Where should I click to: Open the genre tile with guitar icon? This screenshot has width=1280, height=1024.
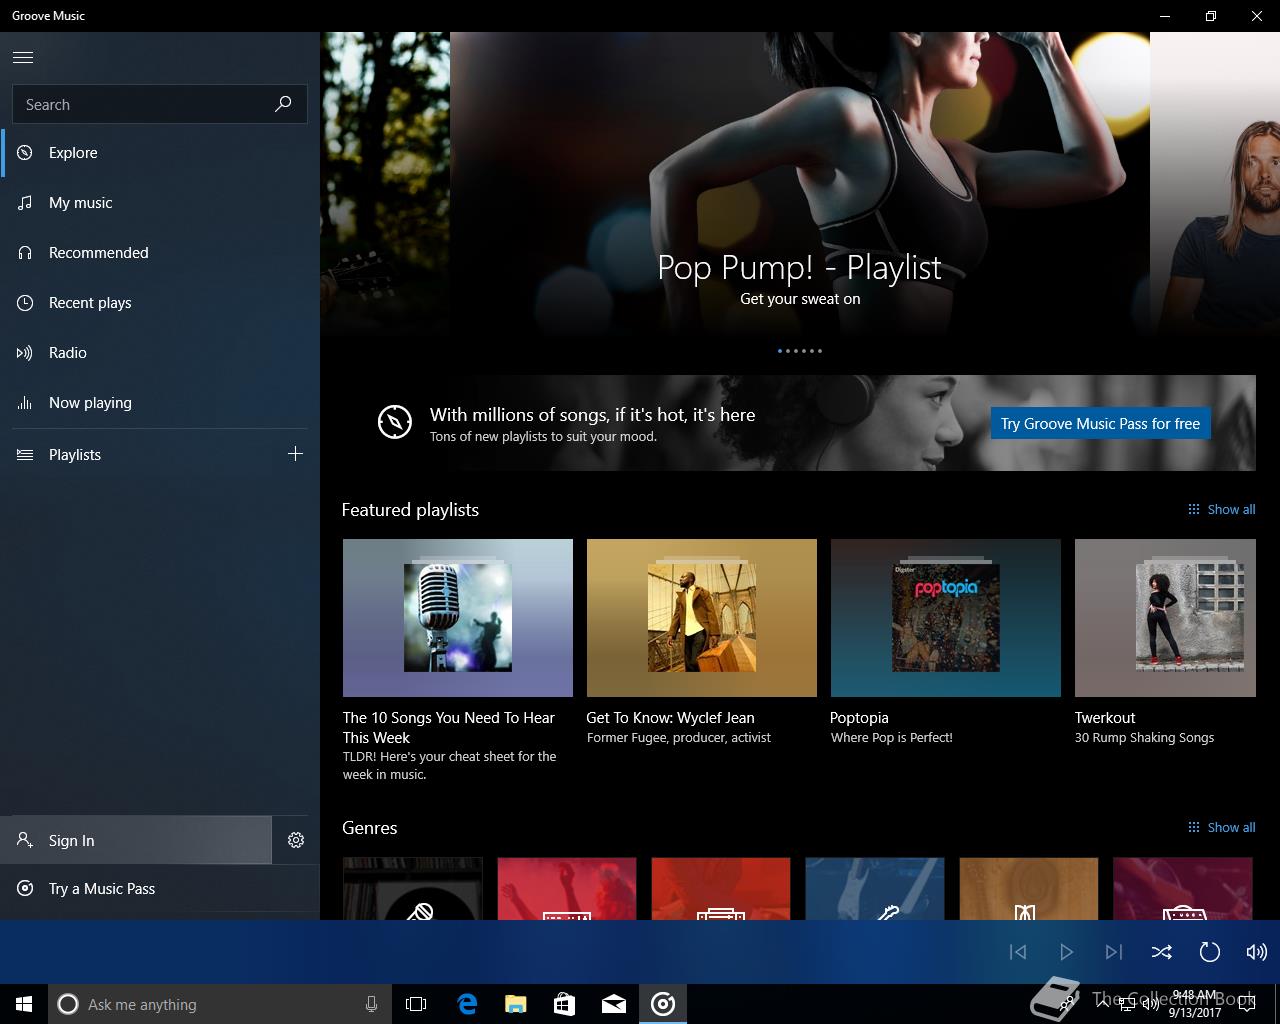pos(875,889)
